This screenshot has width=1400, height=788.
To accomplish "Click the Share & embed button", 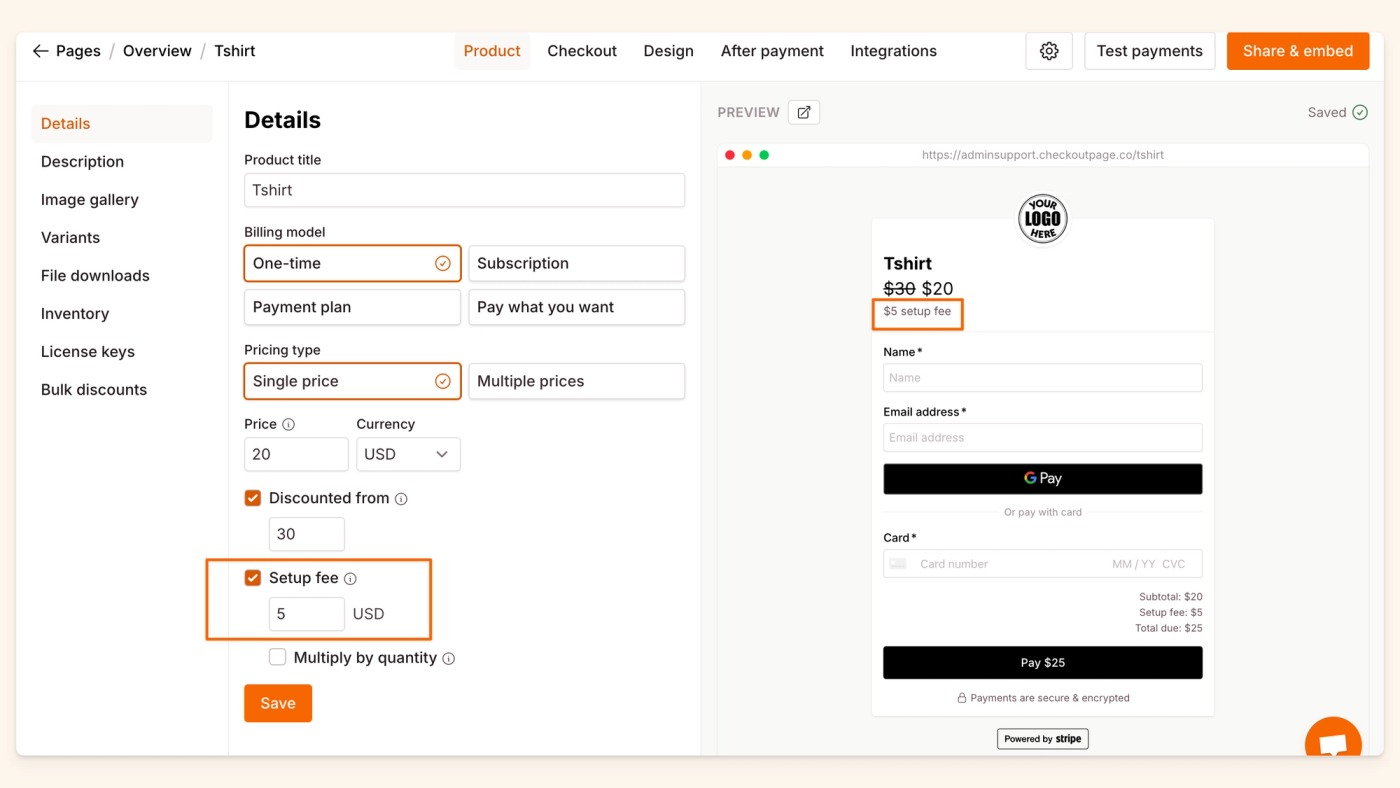I will click(x=1298, y=51).
